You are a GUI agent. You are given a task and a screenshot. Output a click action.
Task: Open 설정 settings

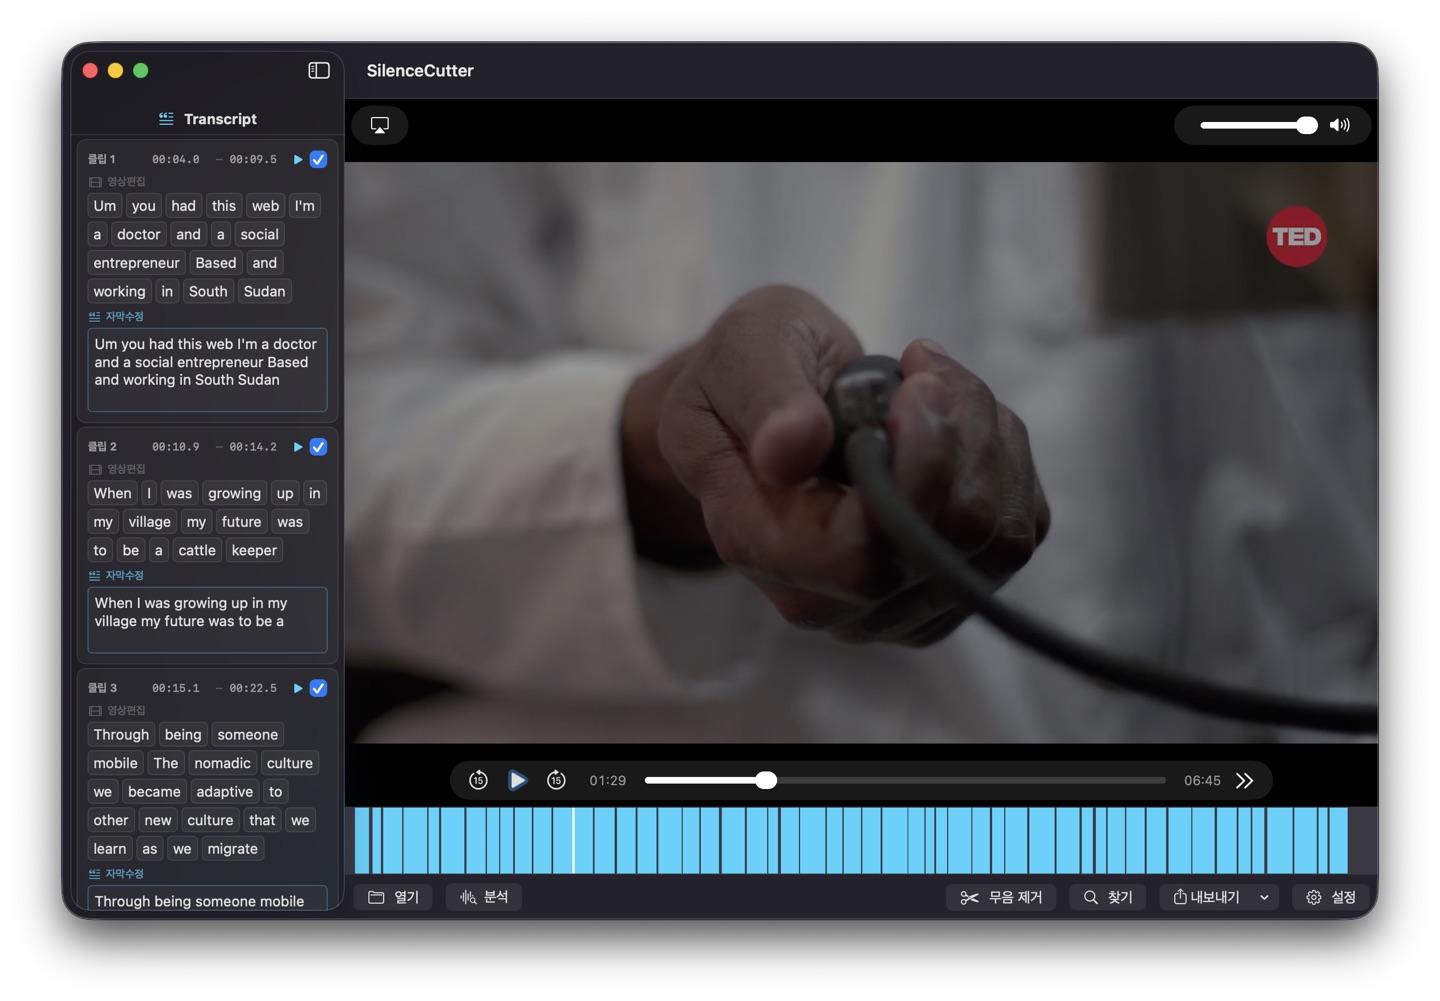point(1331,897)
